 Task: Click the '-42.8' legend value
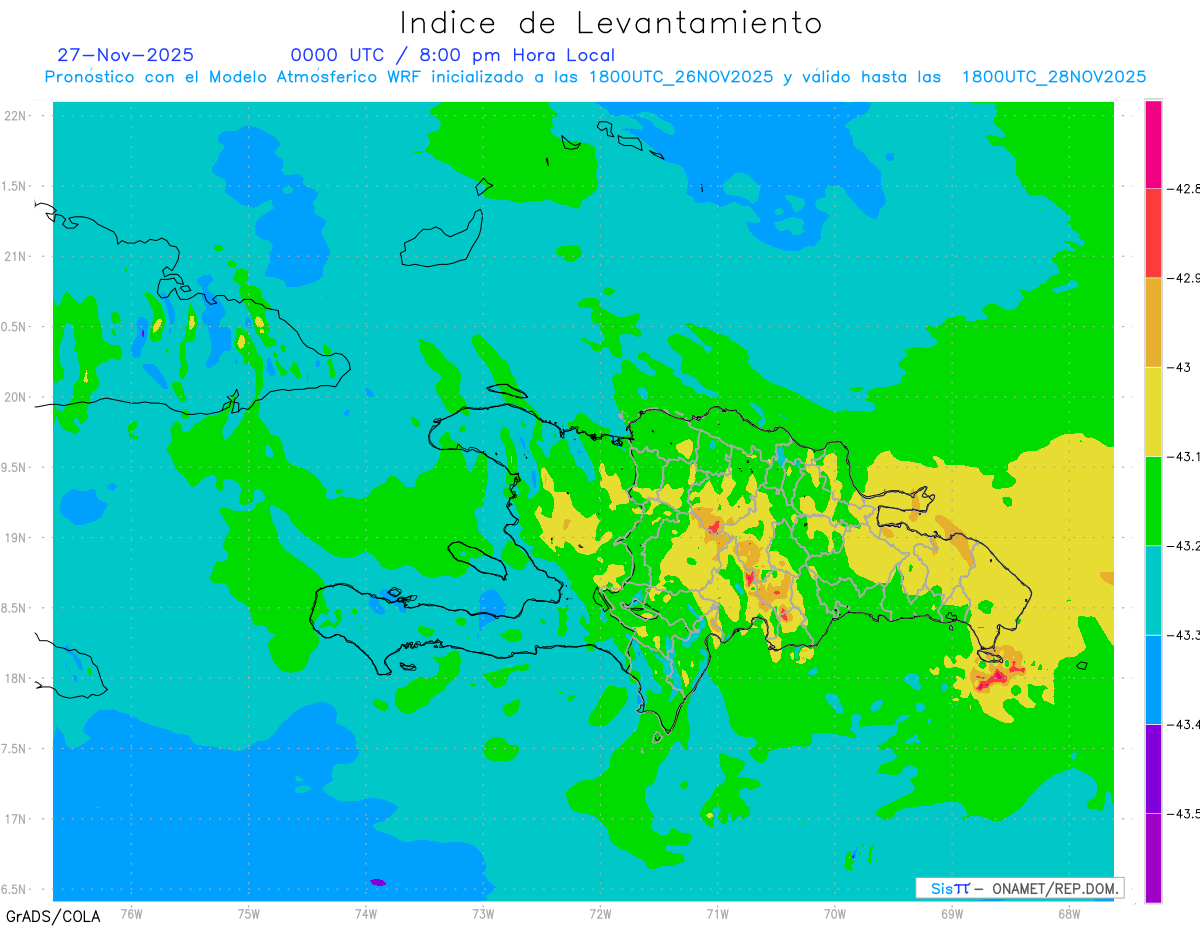(x=1182, y=188)
